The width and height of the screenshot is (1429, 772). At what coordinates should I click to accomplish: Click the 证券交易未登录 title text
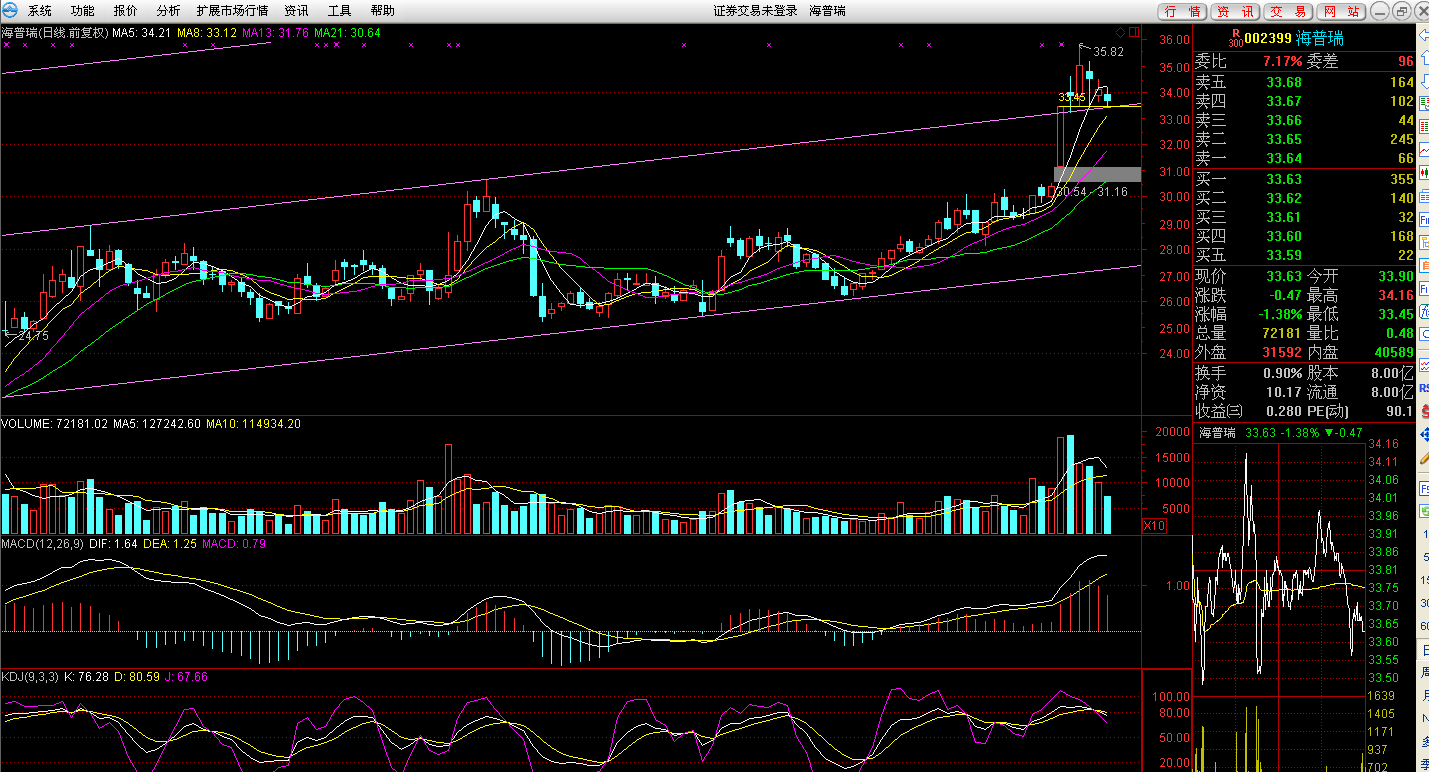click(x=756, y=11)
